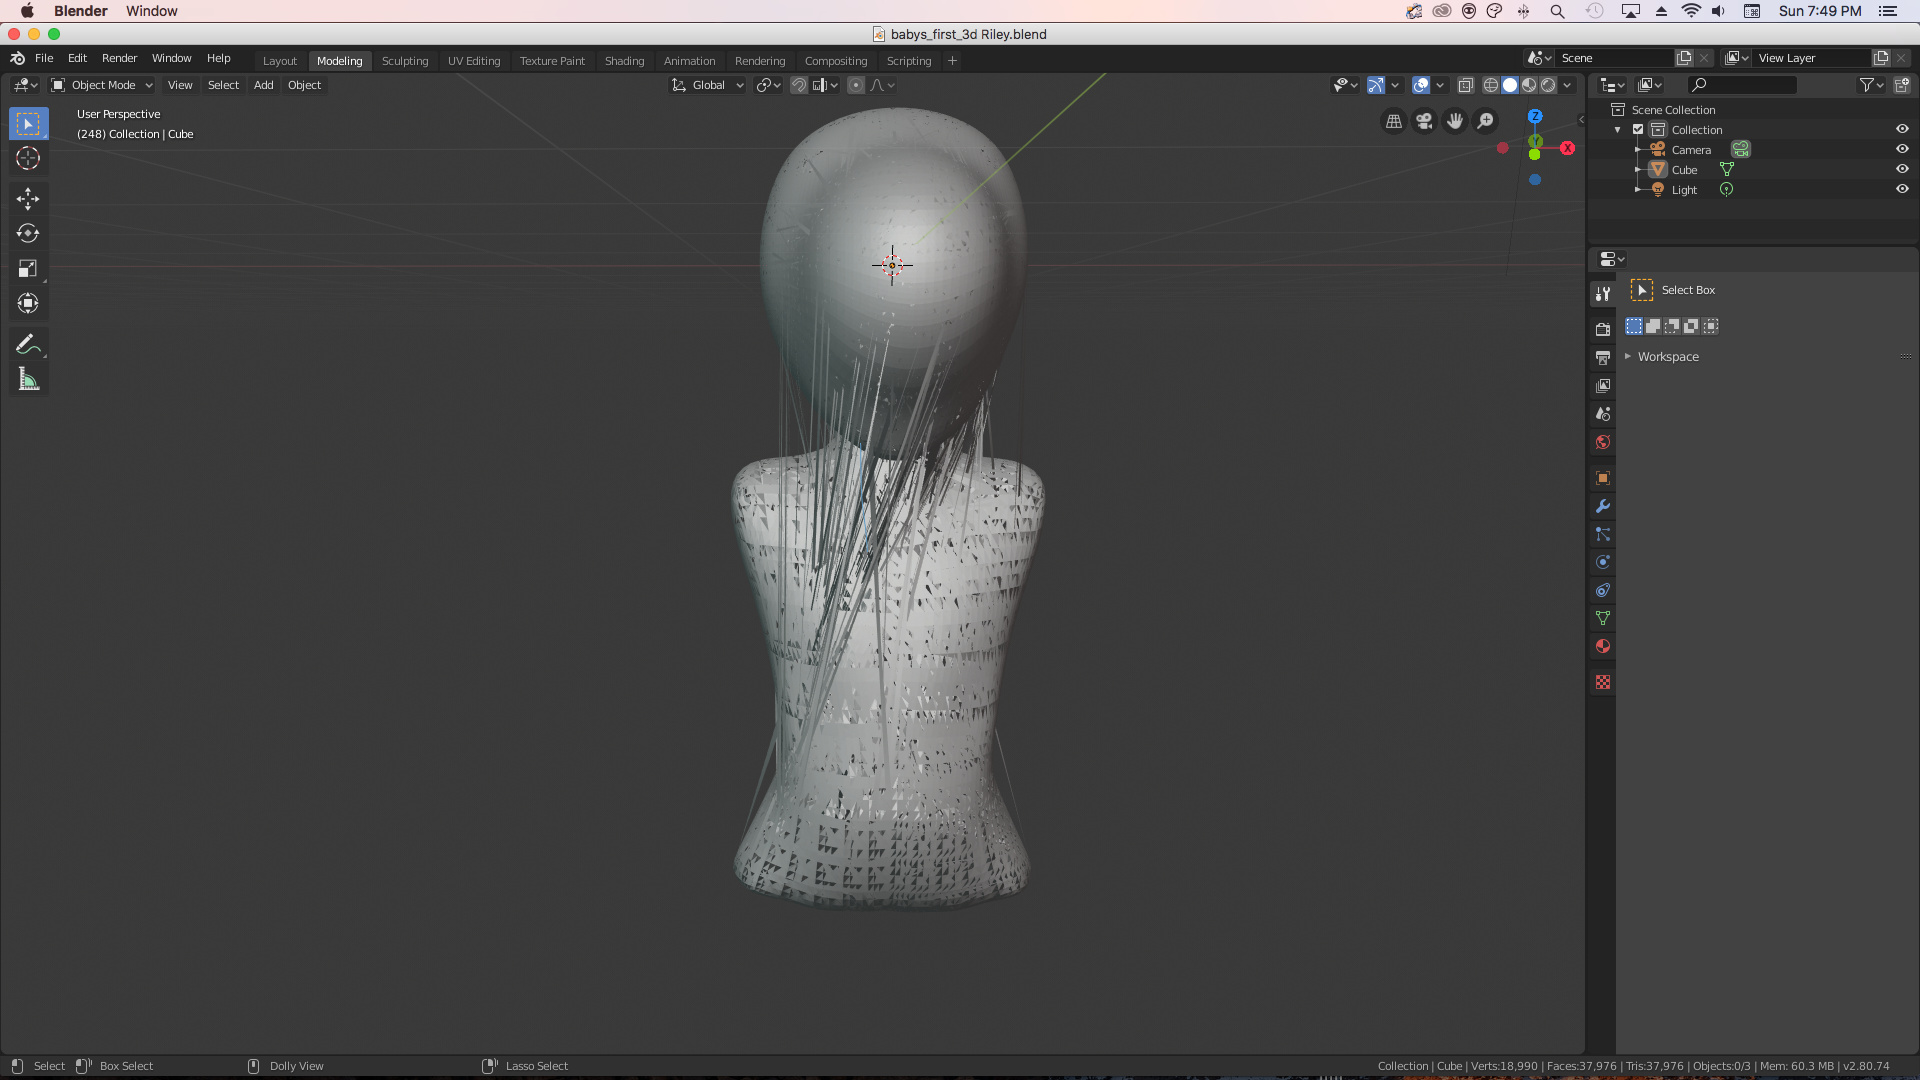This screenshot has width=1920, height=1080.
Task: Click the Snapping magnet icon
Action: [798, 84]
